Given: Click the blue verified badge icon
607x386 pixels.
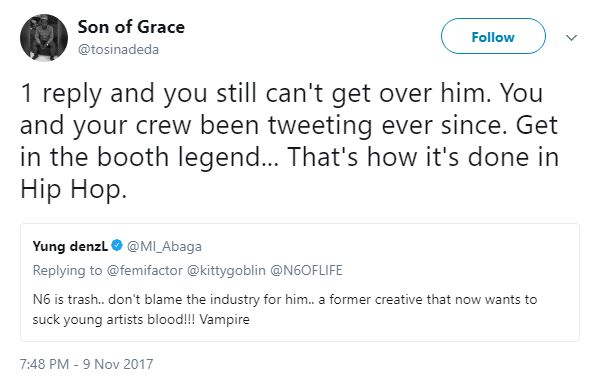Looking at the screenshot, I should [117, 245].
